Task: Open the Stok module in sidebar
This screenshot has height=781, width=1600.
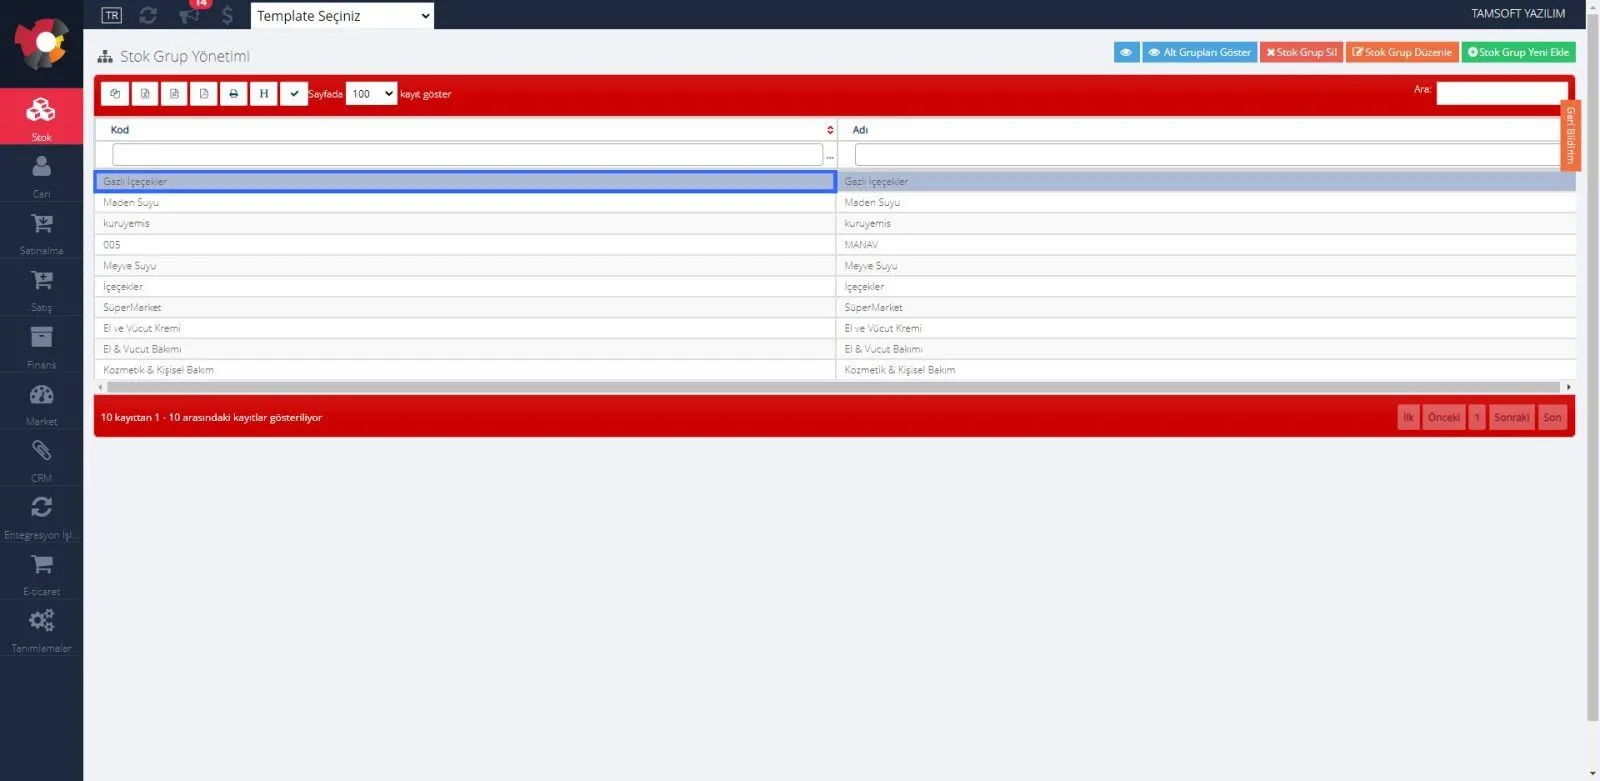Action: click(x=41, y=117)
